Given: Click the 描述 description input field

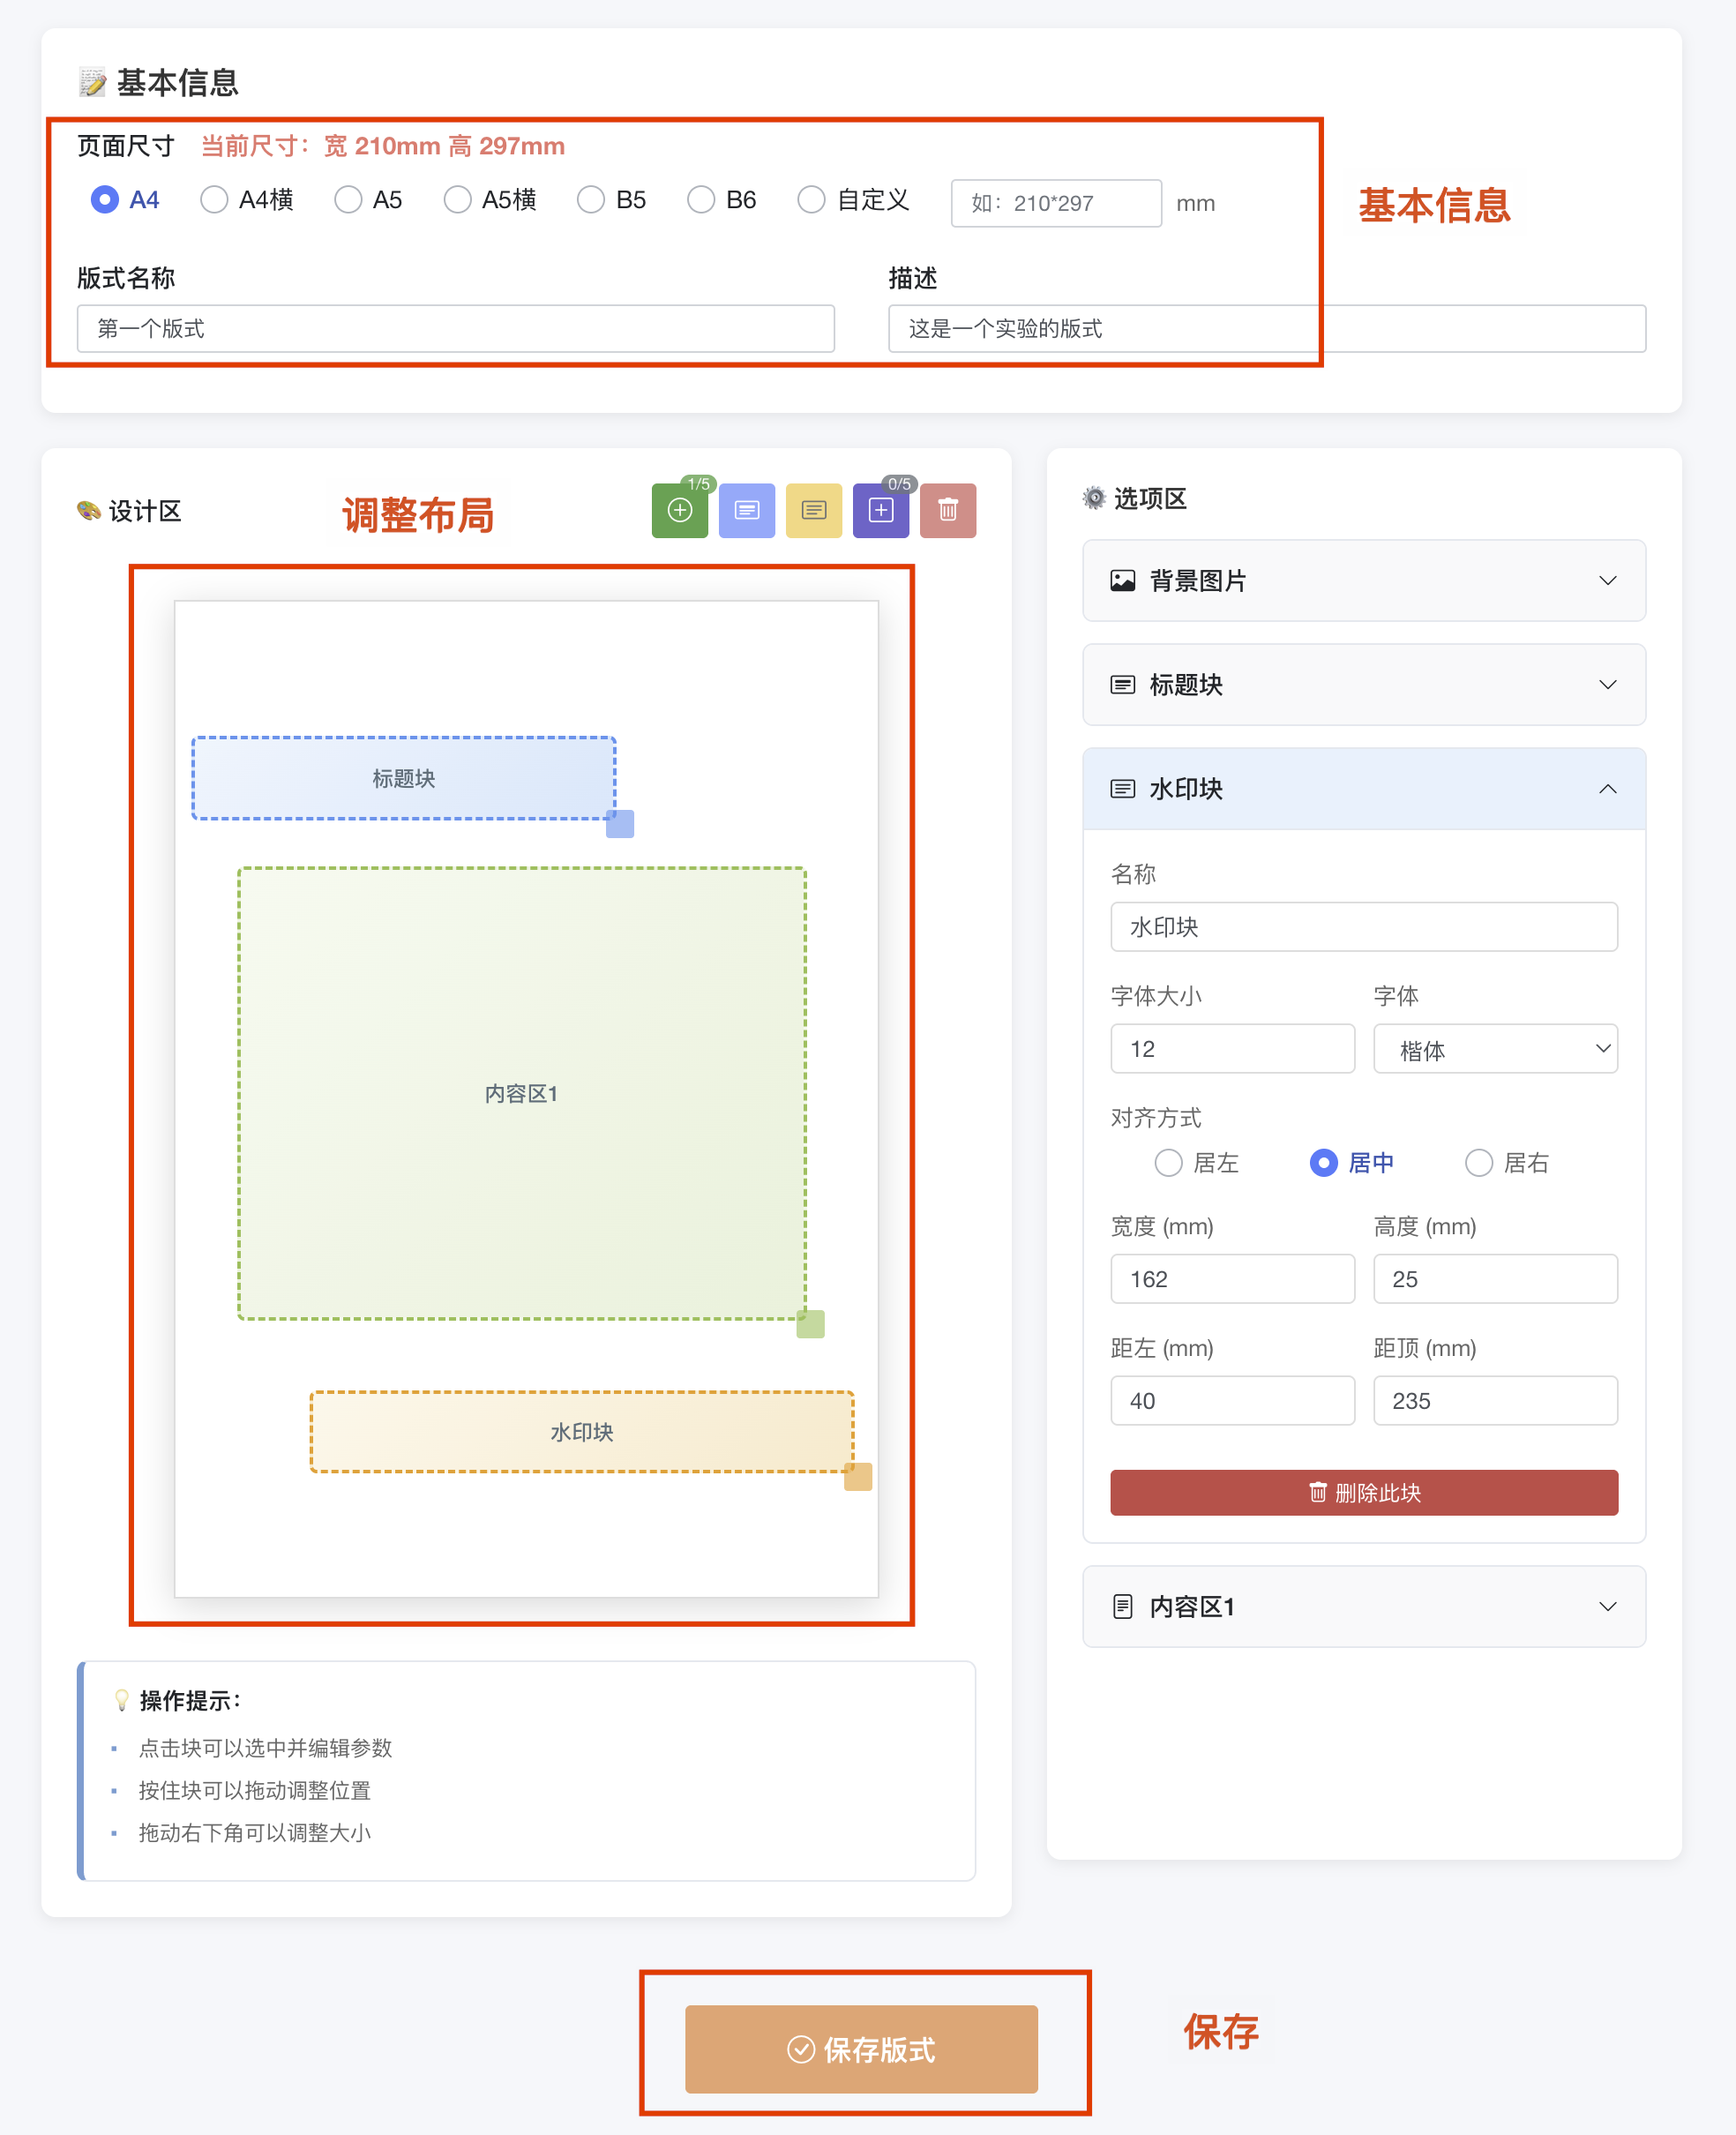Looking at the screenshot, I should (x=1267, y=328).
